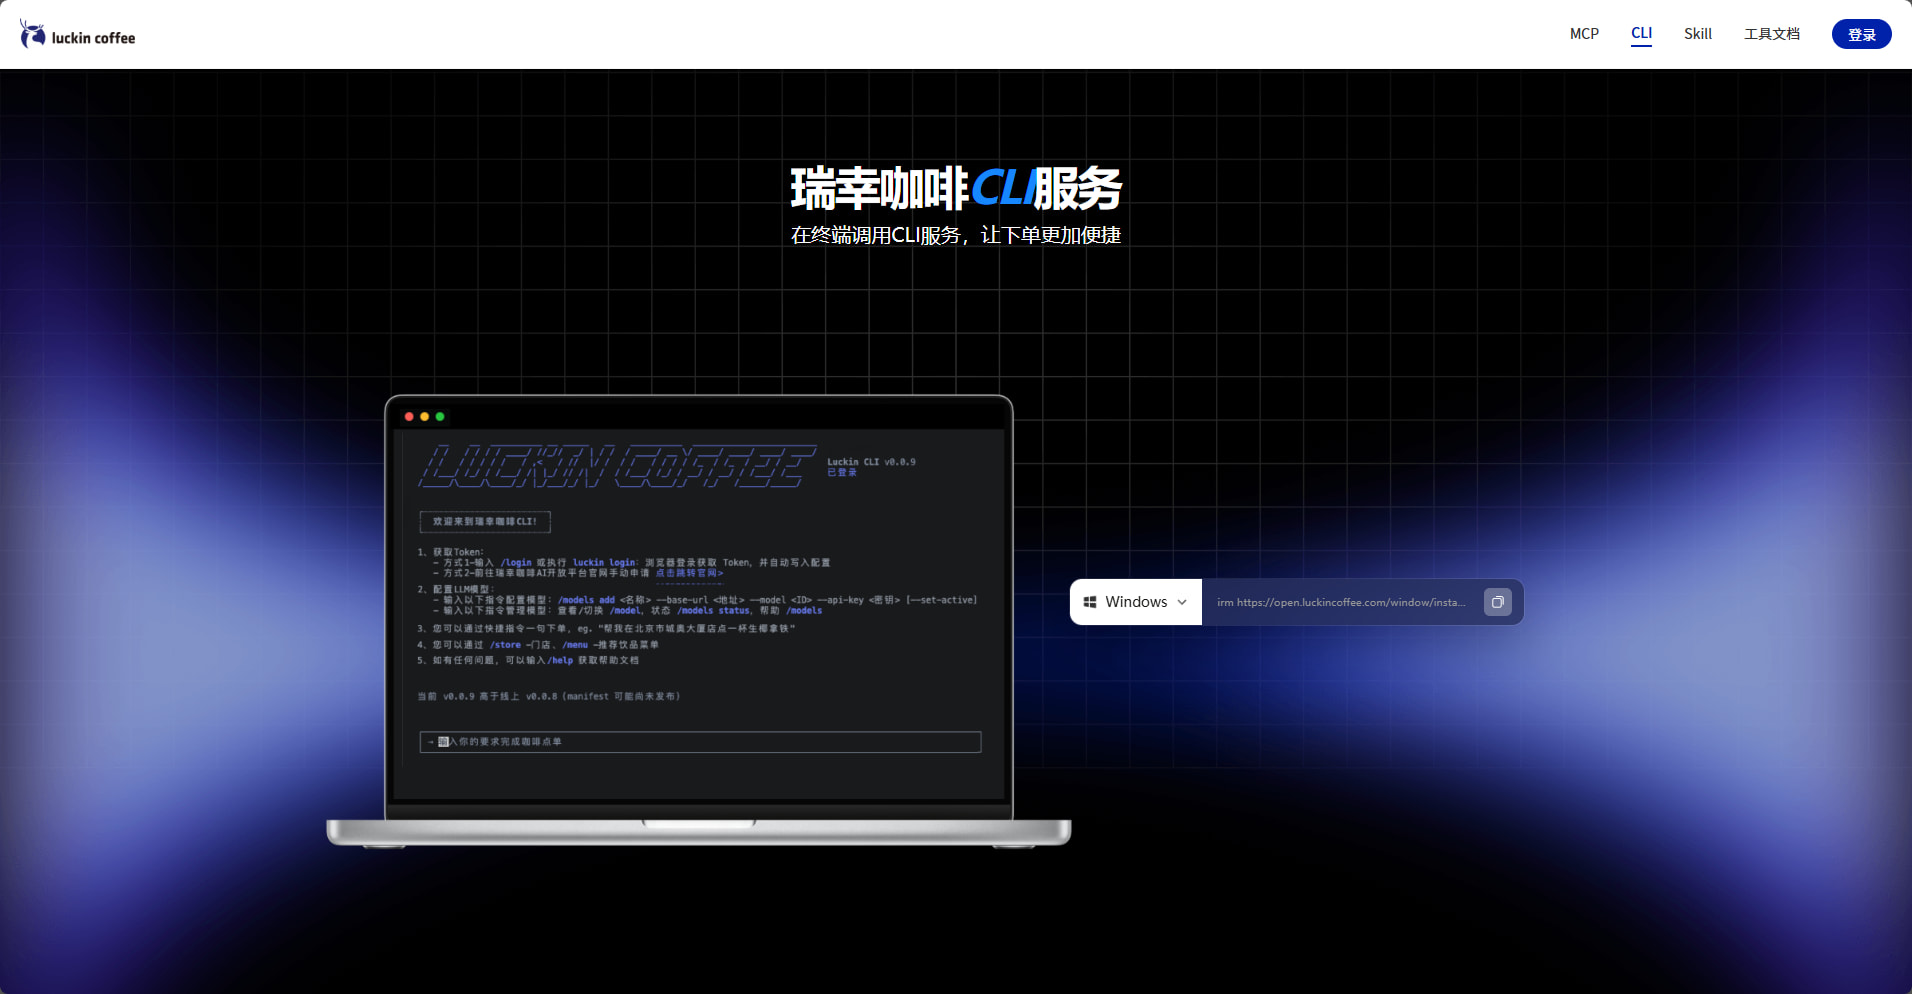Select the CLI nav tab
The height and width of the screenshot is (994, 1912).
[1641, 34]
